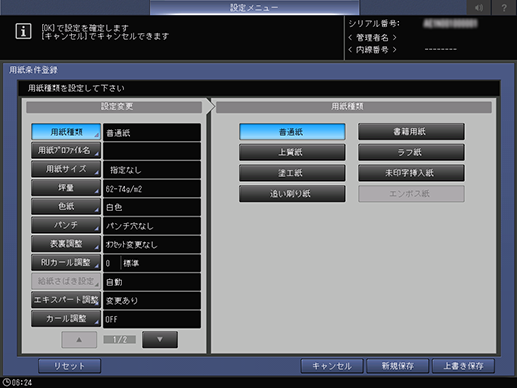The height and width of the screenshot is (388, 517).
Task: Click the 内線番号 label
Action: 372,50
